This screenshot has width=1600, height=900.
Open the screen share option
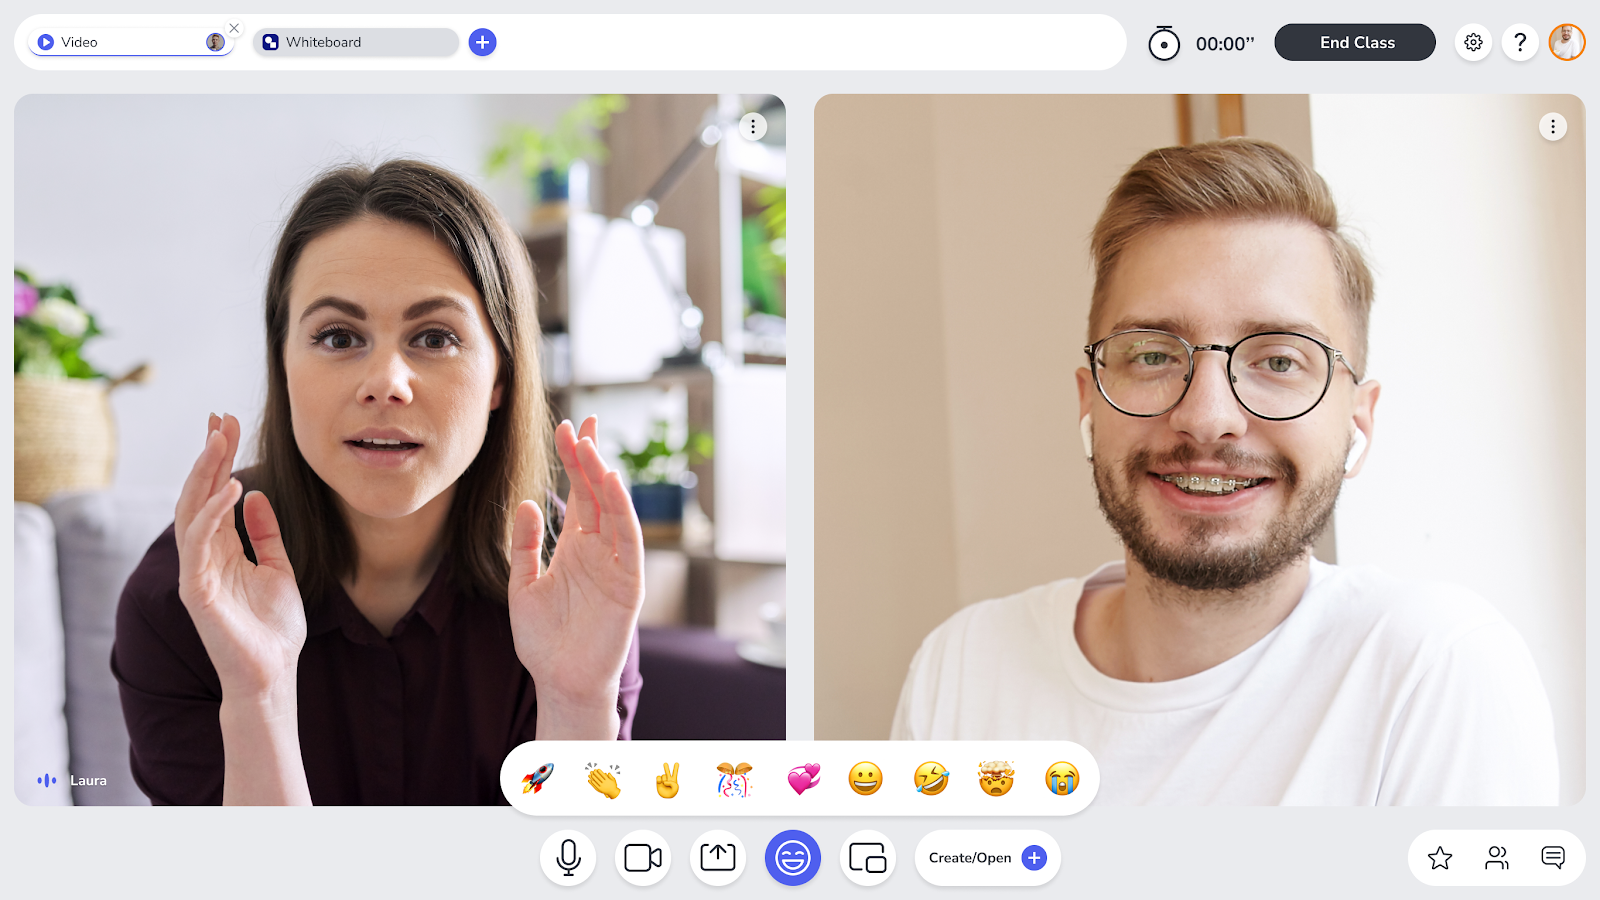(718, 858)
